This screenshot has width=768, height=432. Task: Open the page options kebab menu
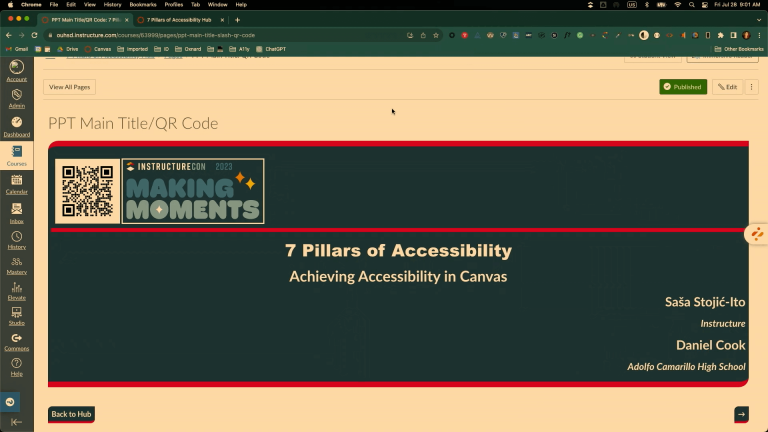click(x=751, y=87)
